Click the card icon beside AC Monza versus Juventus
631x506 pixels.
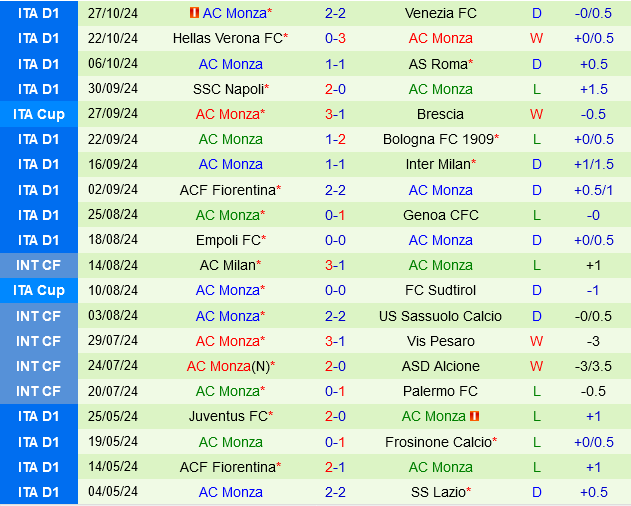pyautogui.click(x=474, y=416)
